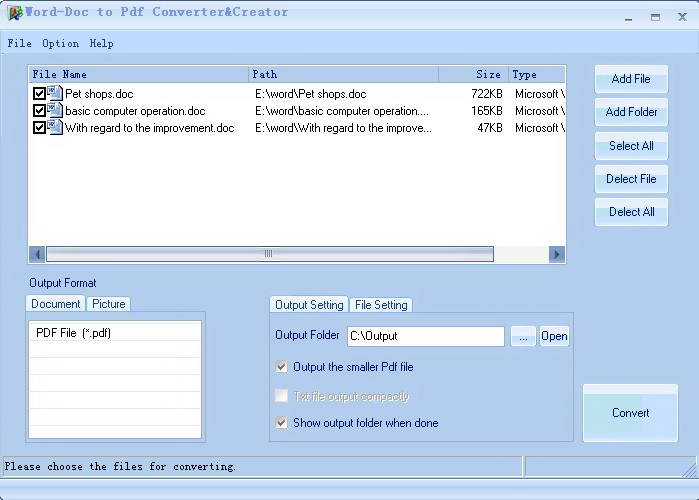Click the Select All button
Screen dimensions: 699x500
click(631, 146)
